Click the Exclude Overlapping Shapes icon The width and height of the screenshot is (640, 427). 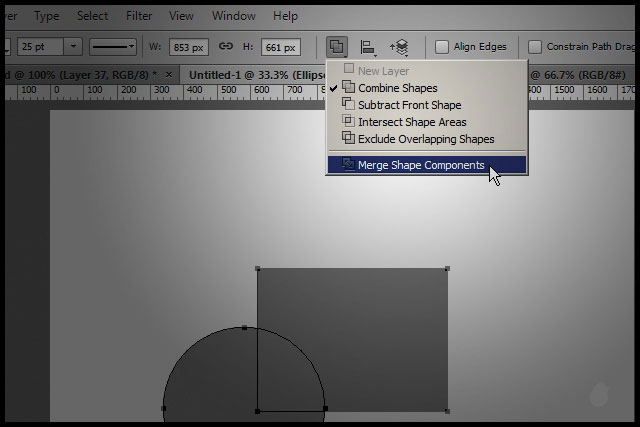click(348, 139)
